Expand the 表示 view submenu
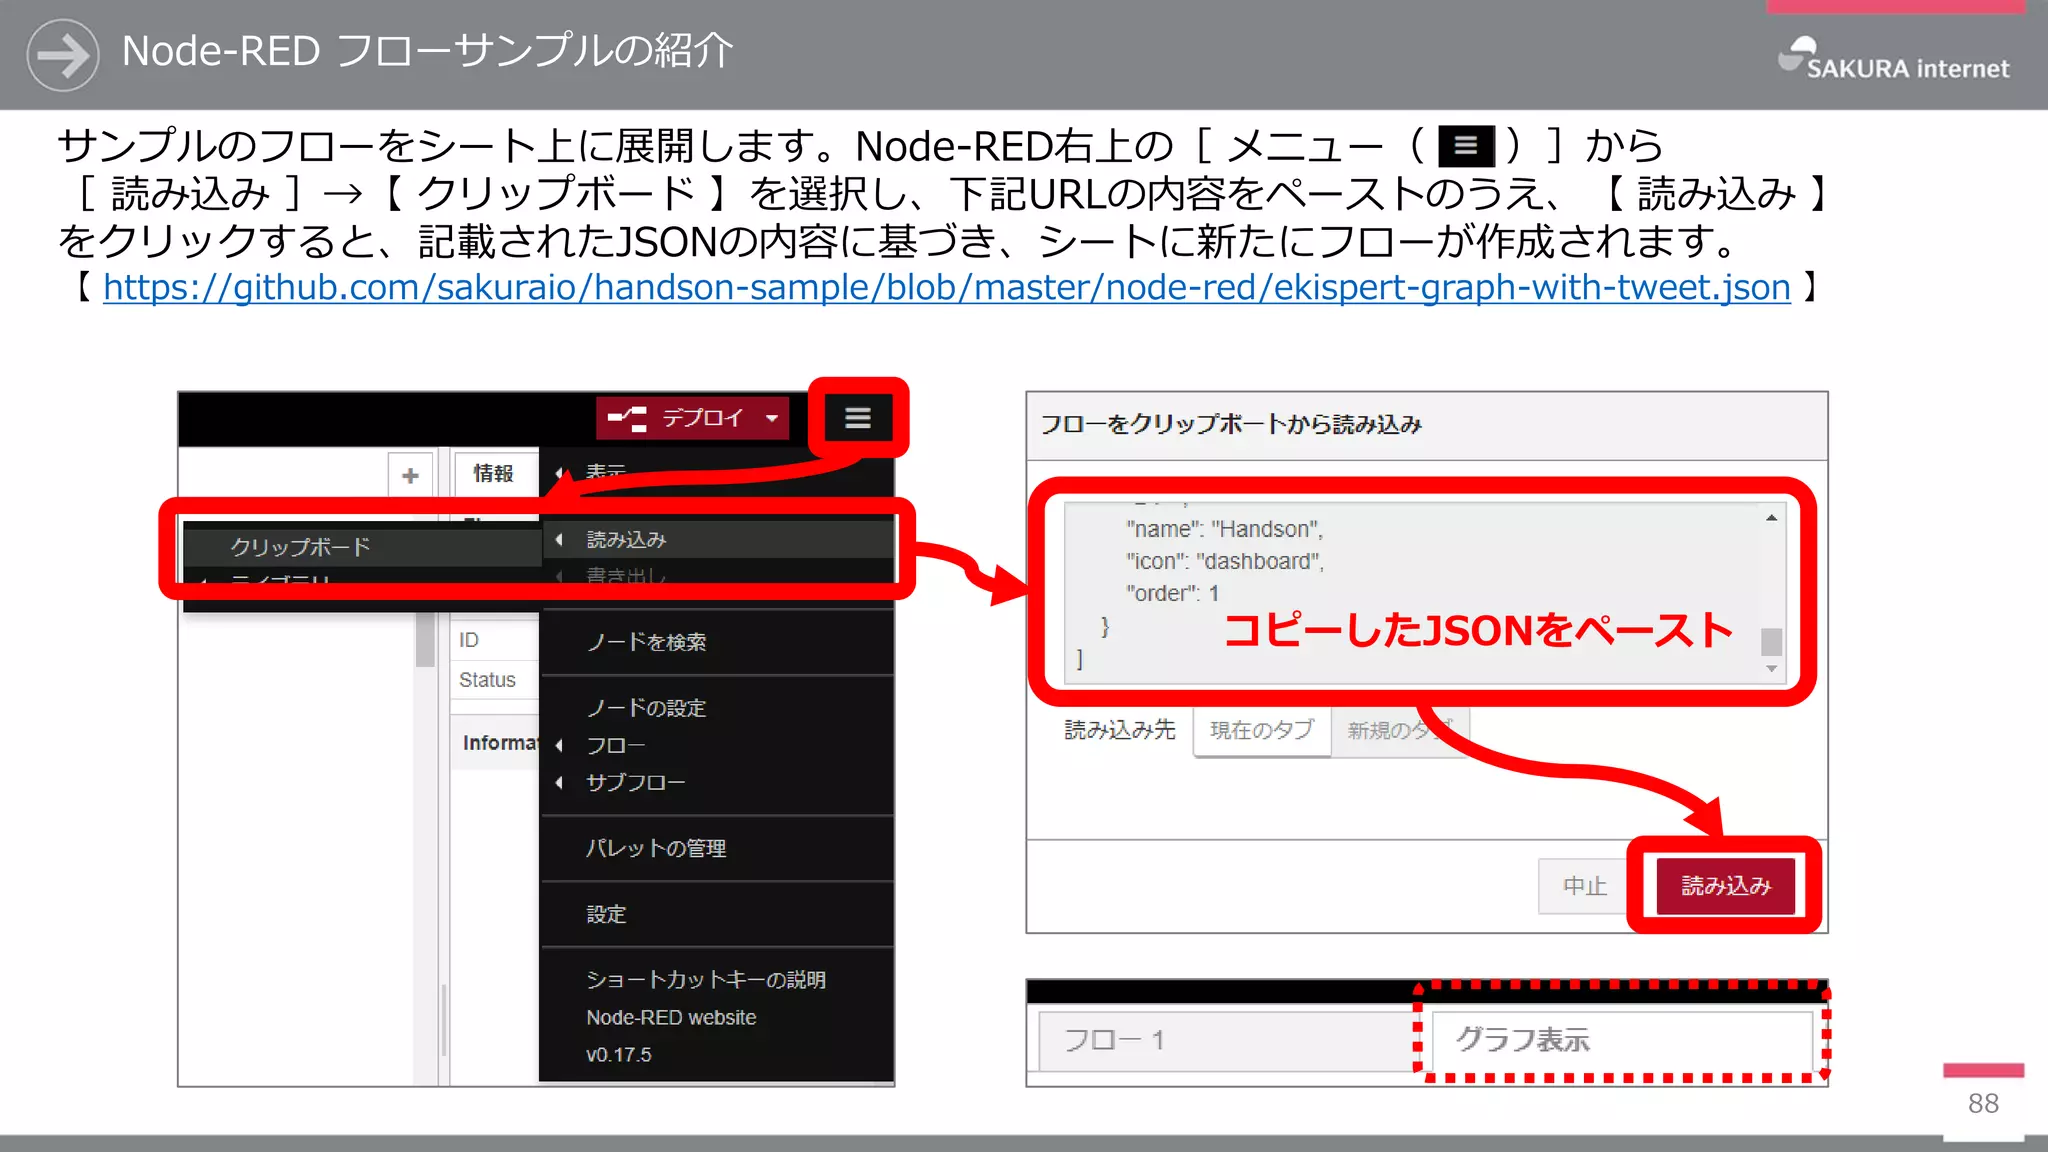This screenshot has width=2048, height=1152. (x=717, y=471)
